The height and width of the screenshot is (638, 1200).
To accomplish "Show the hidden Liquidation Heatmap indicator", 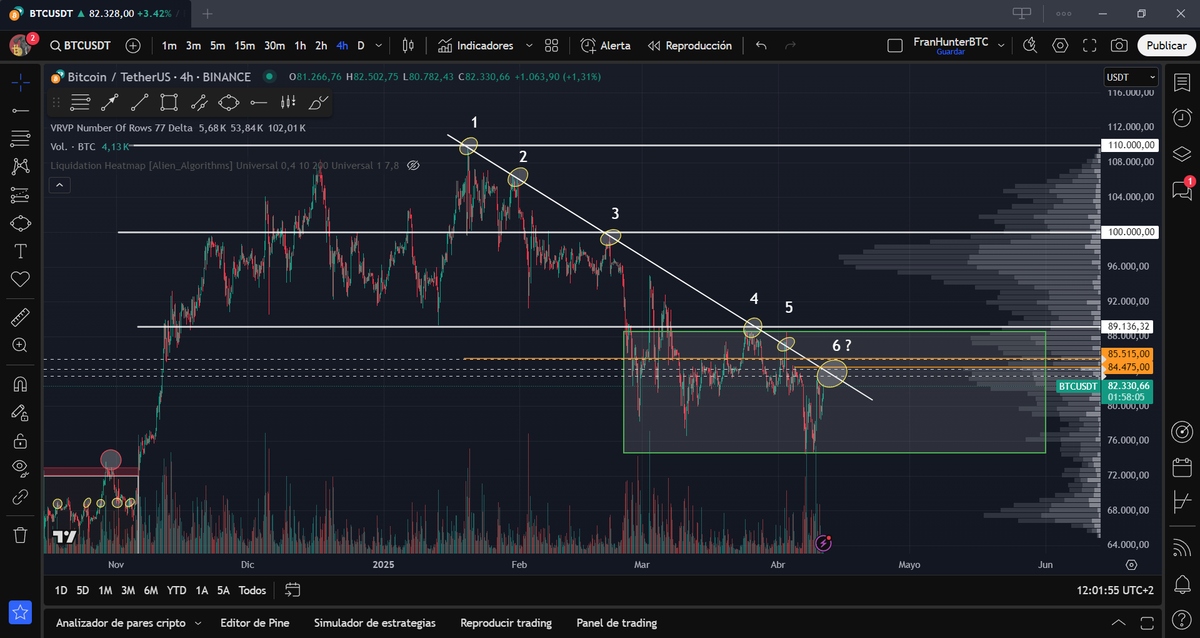I will (x=412, y=165).
